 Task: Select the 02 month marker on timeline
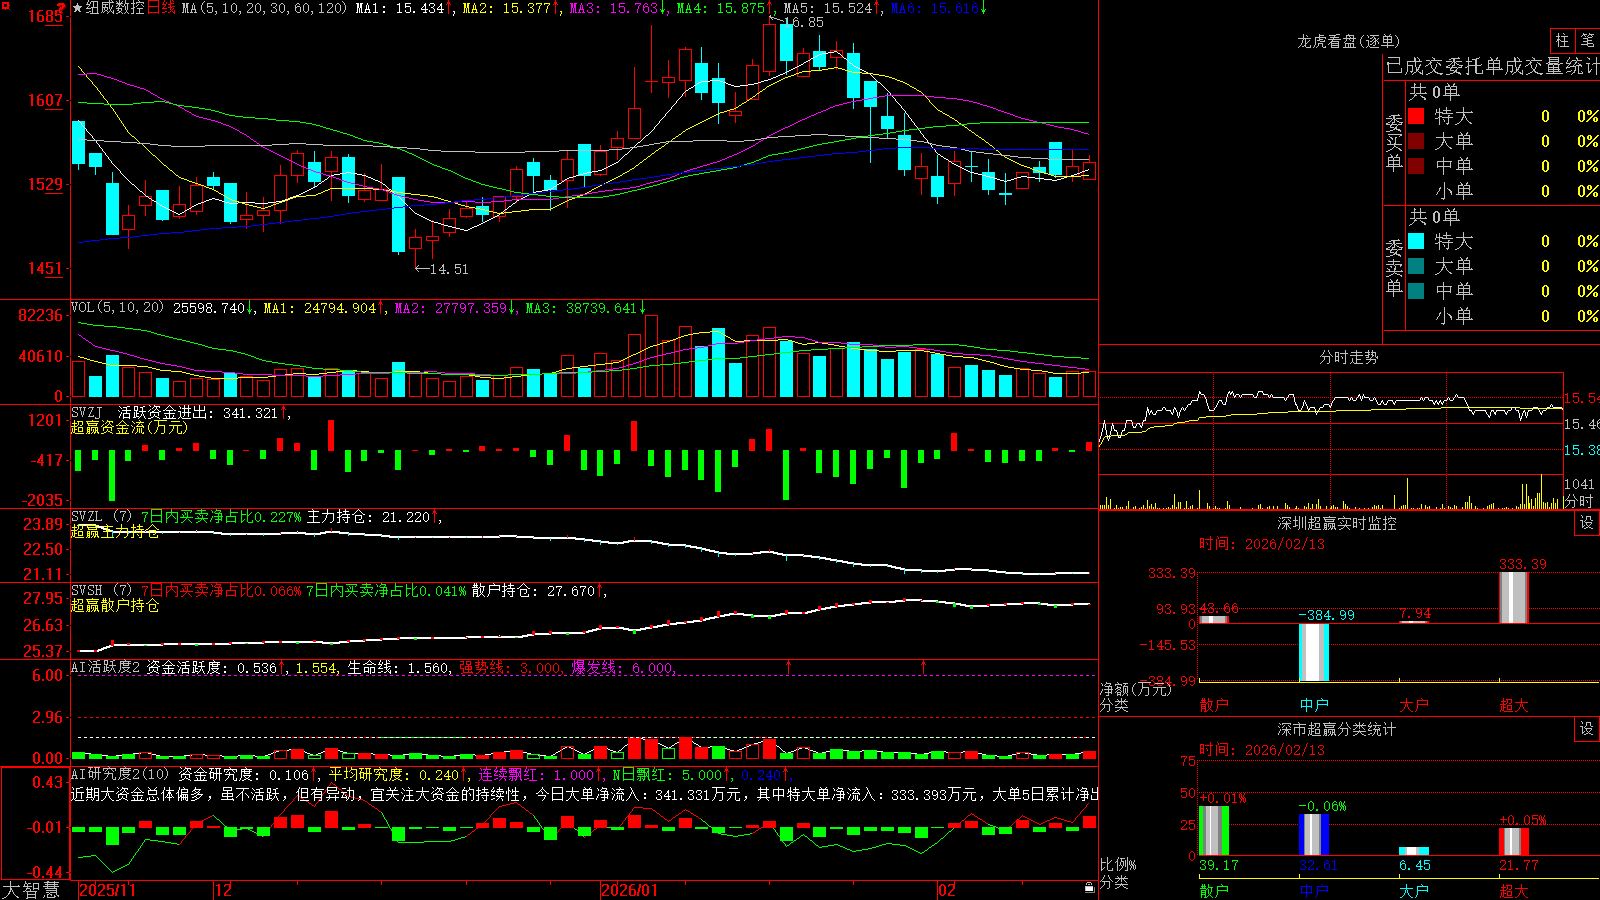(x=947, y=890)
